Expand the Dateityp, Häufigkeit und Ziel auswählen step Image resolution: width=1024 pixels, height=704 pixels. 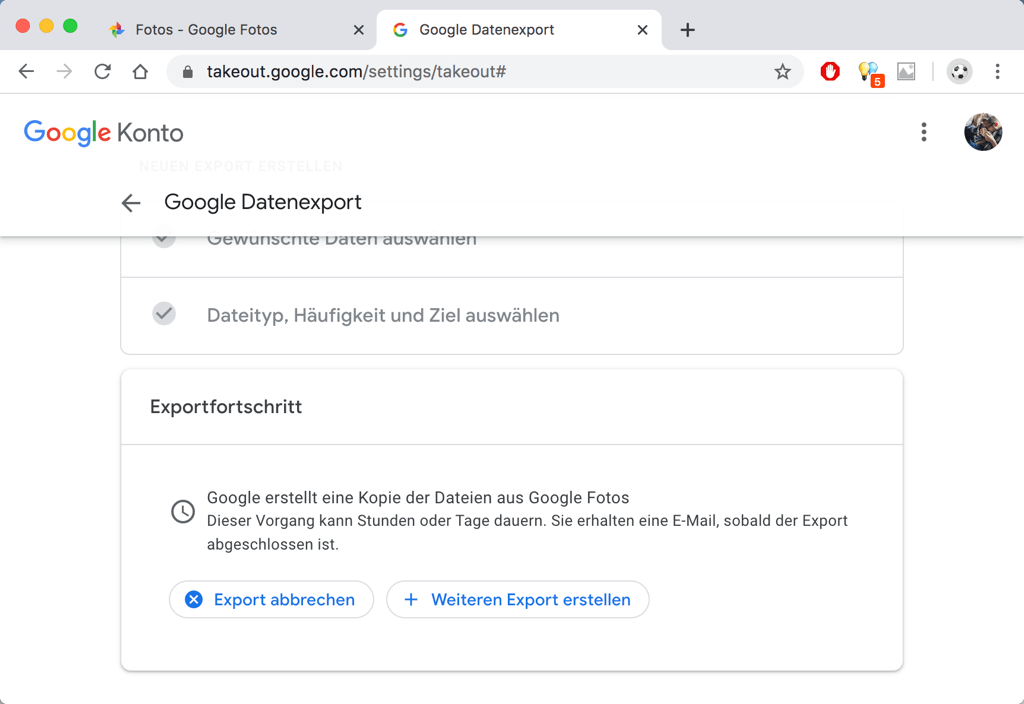(512, 315)
